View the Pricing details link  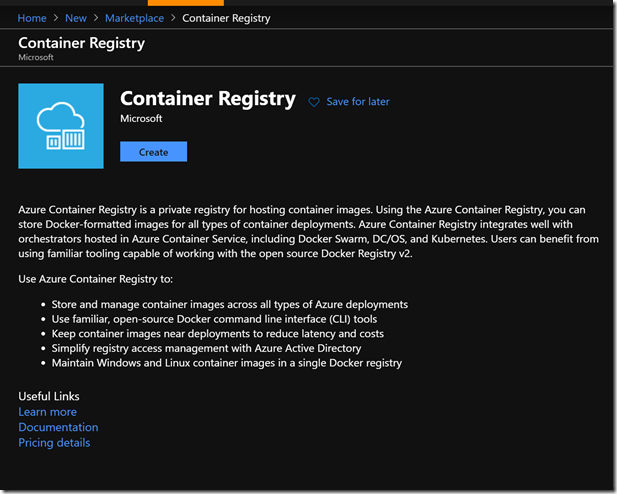point(54,442)
